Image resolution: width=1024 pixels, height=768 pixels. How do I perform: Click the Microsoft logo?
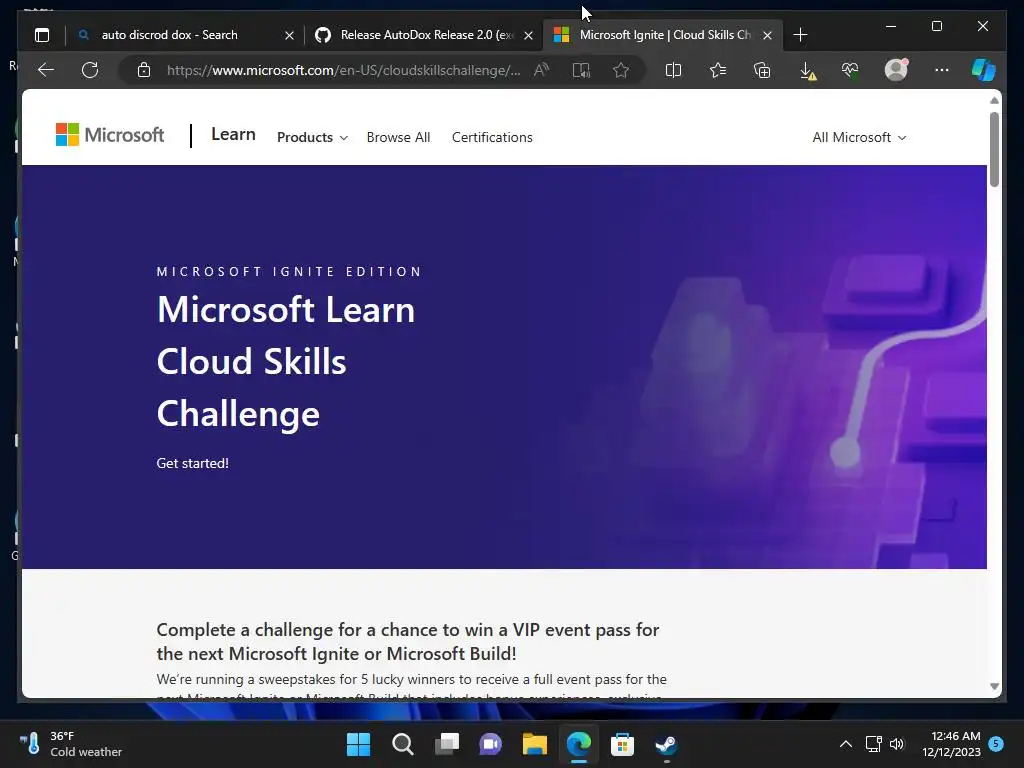pos(110,135)
